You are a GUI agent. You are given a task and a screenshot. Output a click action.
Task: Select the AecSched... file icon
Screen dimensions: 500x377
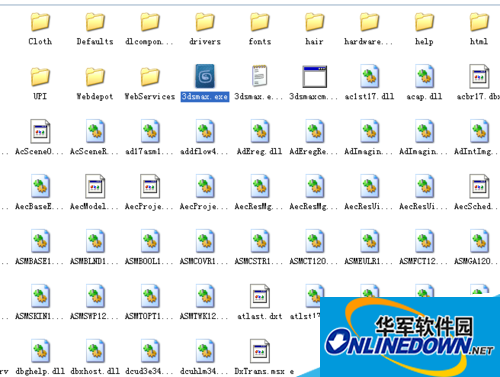[479, 186]
